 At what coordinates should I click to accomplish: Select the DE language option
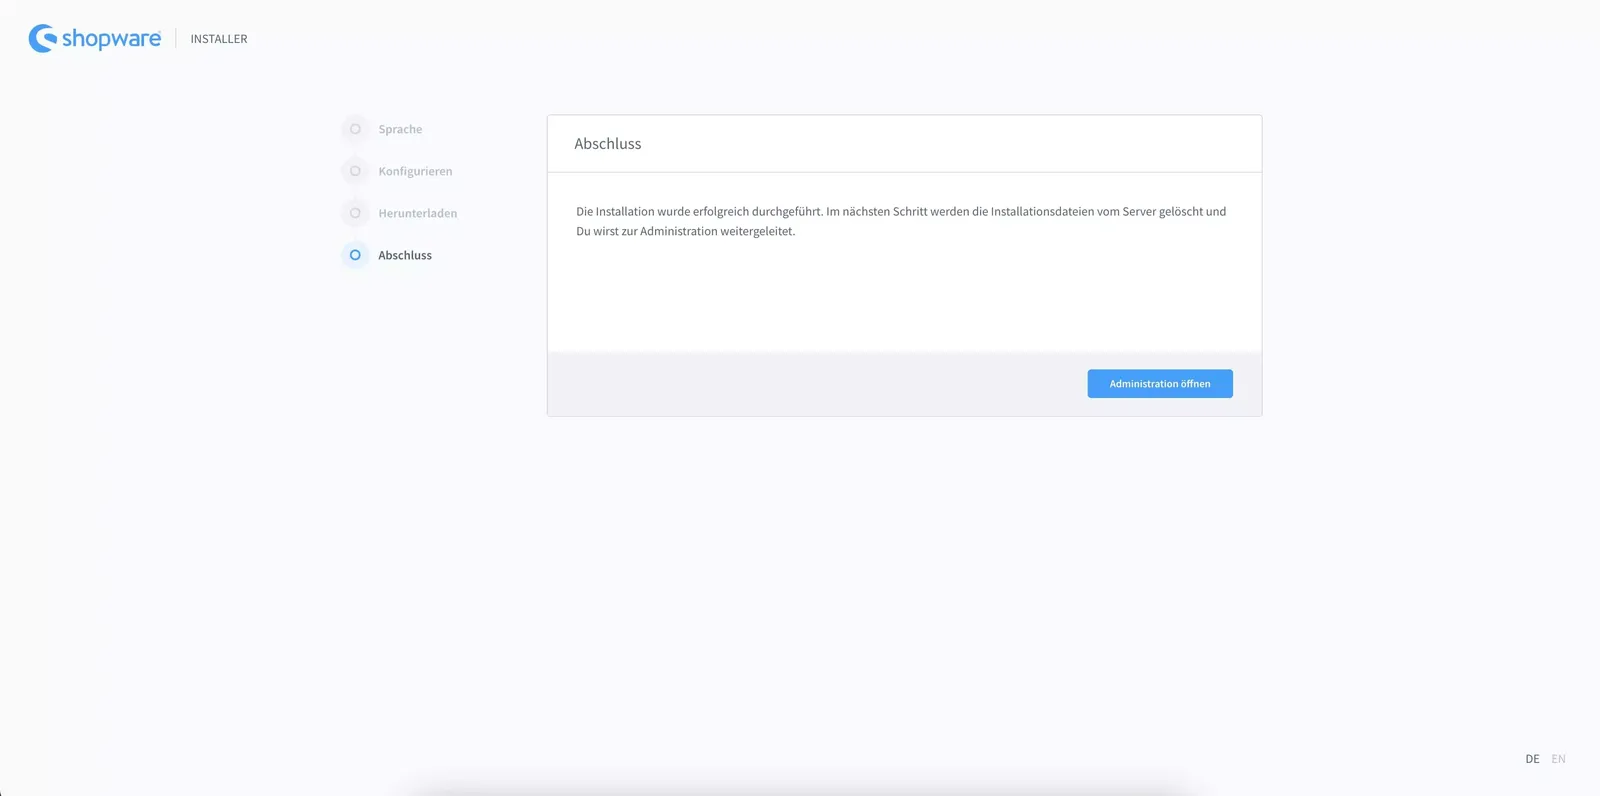click(1532, 759)
